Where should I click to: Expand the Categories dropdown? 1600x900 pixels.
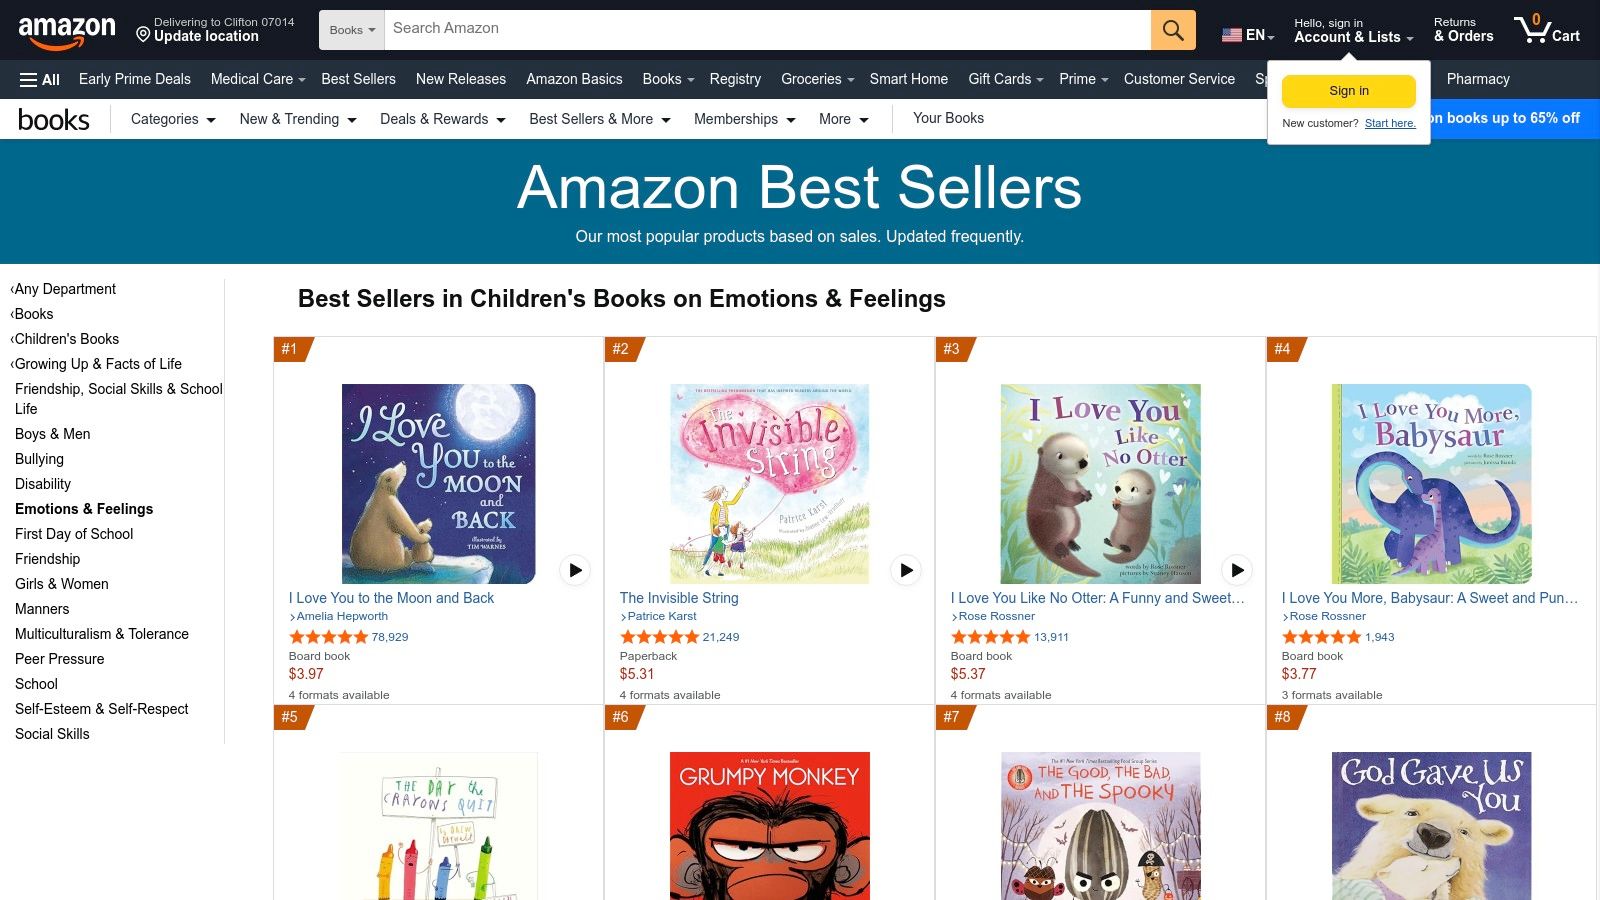(173, 119)
